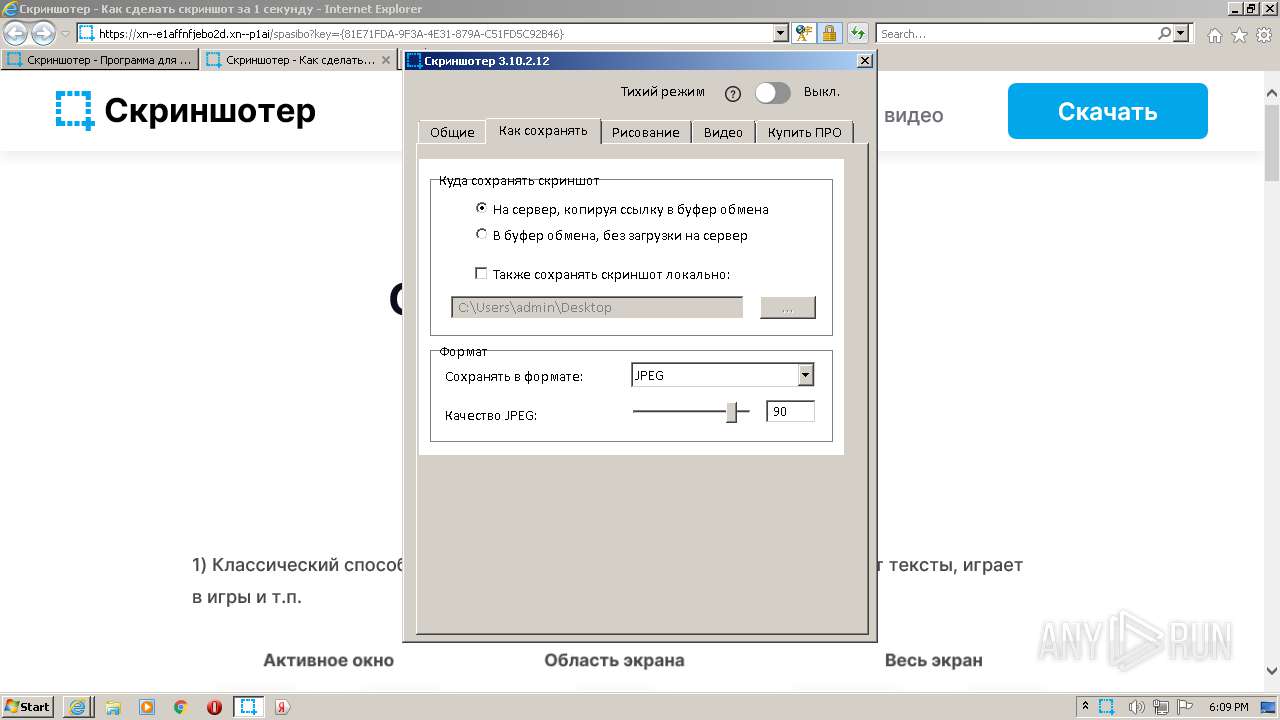
Task: Click the 'видео' link in site header
Action: click(914, 115)
